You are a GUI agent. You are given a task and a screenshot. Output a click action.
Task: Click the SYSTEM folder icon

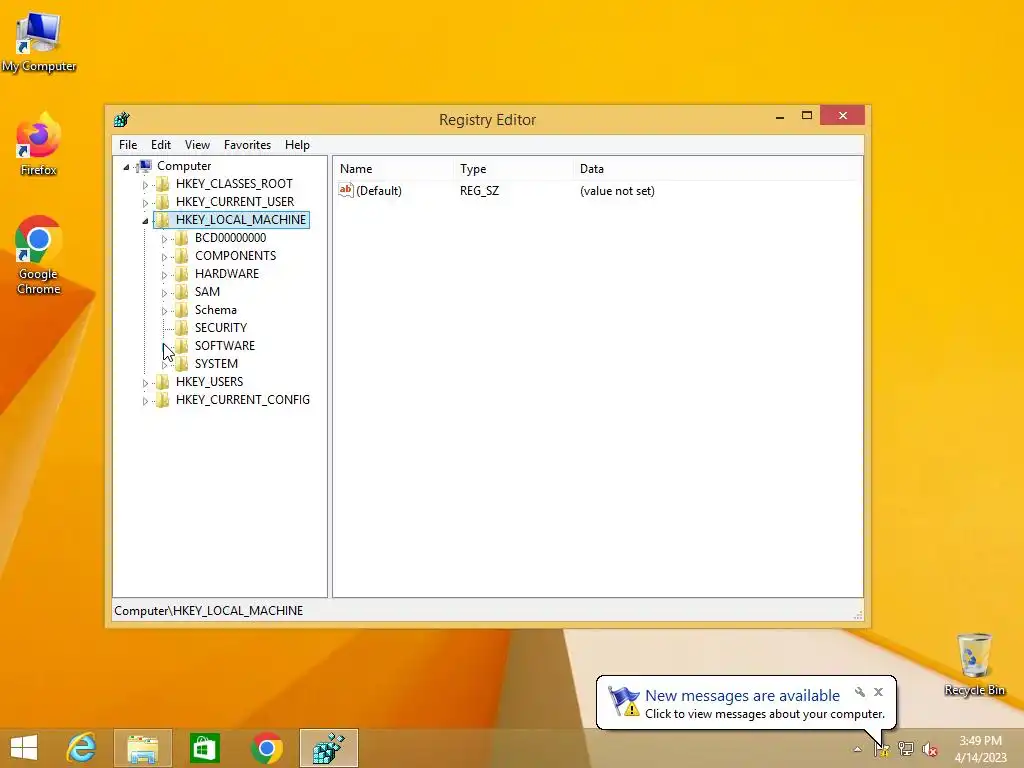point(182,363)
